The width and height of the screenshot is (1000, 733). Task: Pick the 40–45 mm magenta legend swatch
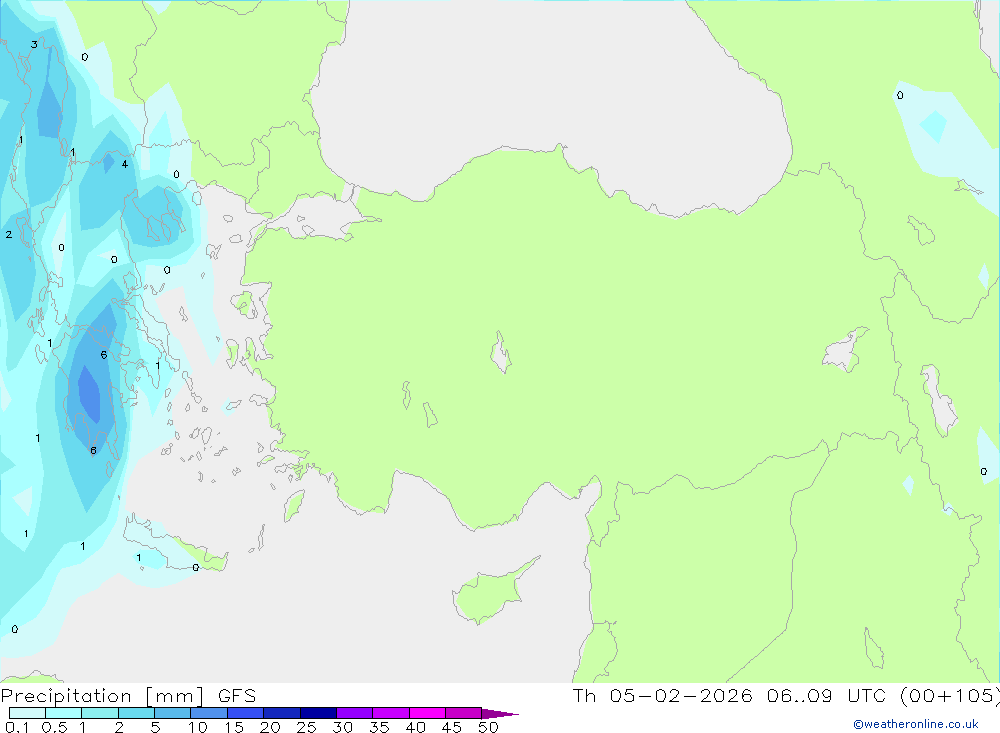point(427,713)
